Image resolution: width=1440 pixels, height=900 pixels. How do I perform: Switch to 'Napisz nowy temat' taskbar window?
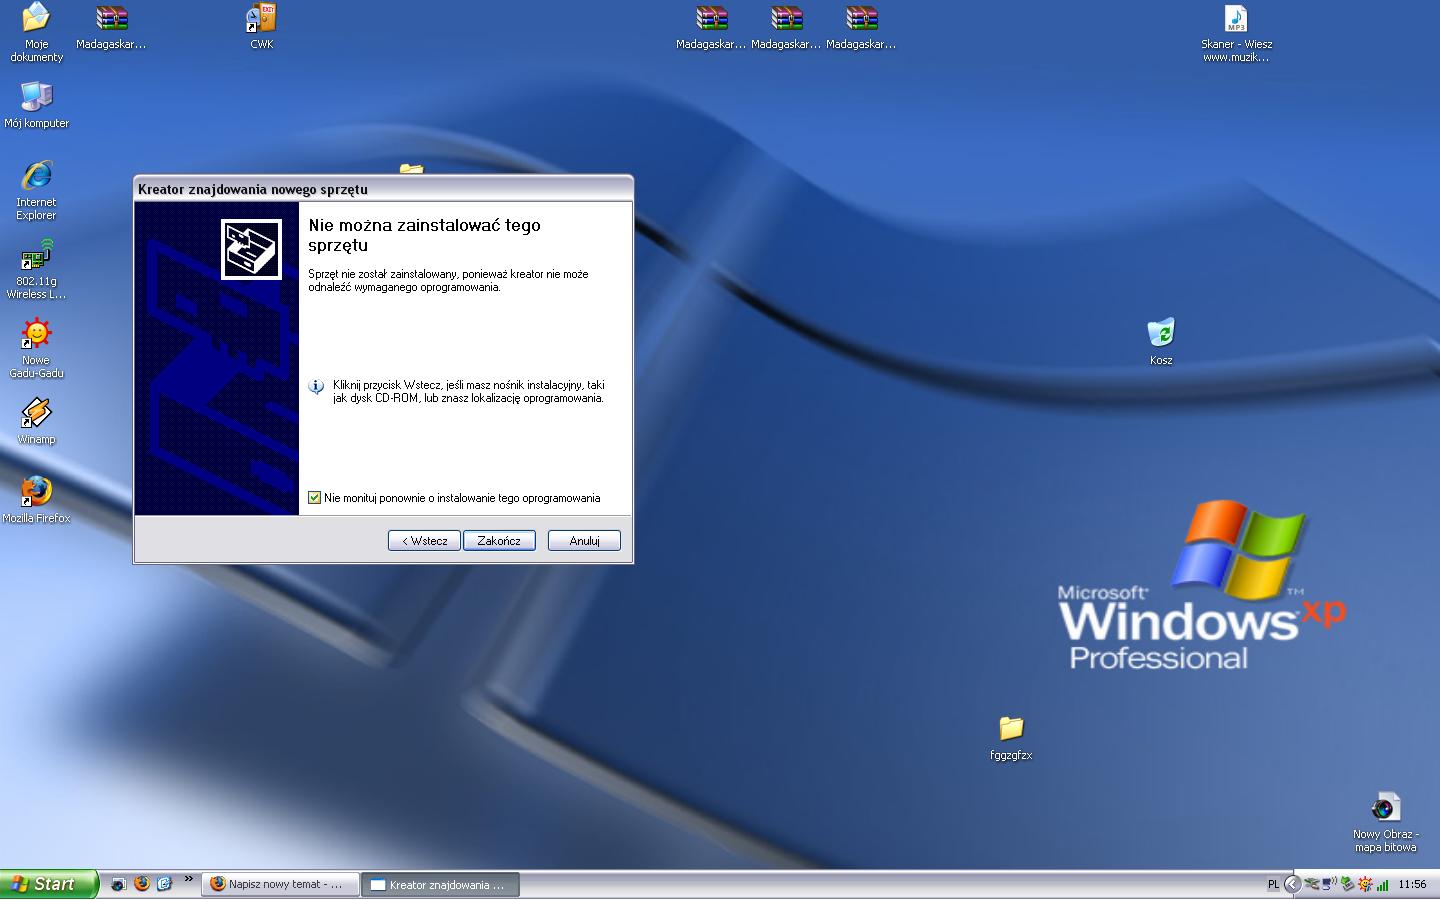[281, 884]
